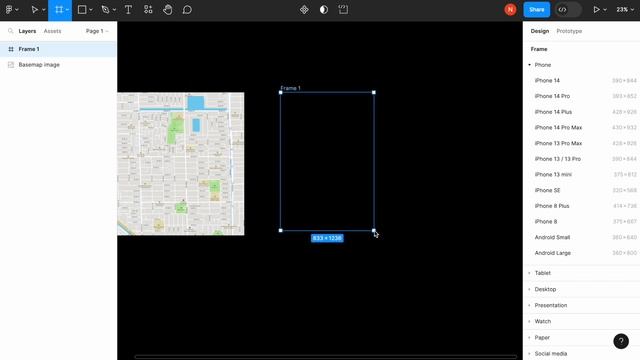Choose the iPhone SE preset
This screenshot has height=360, width=640.
pos(583,190)
